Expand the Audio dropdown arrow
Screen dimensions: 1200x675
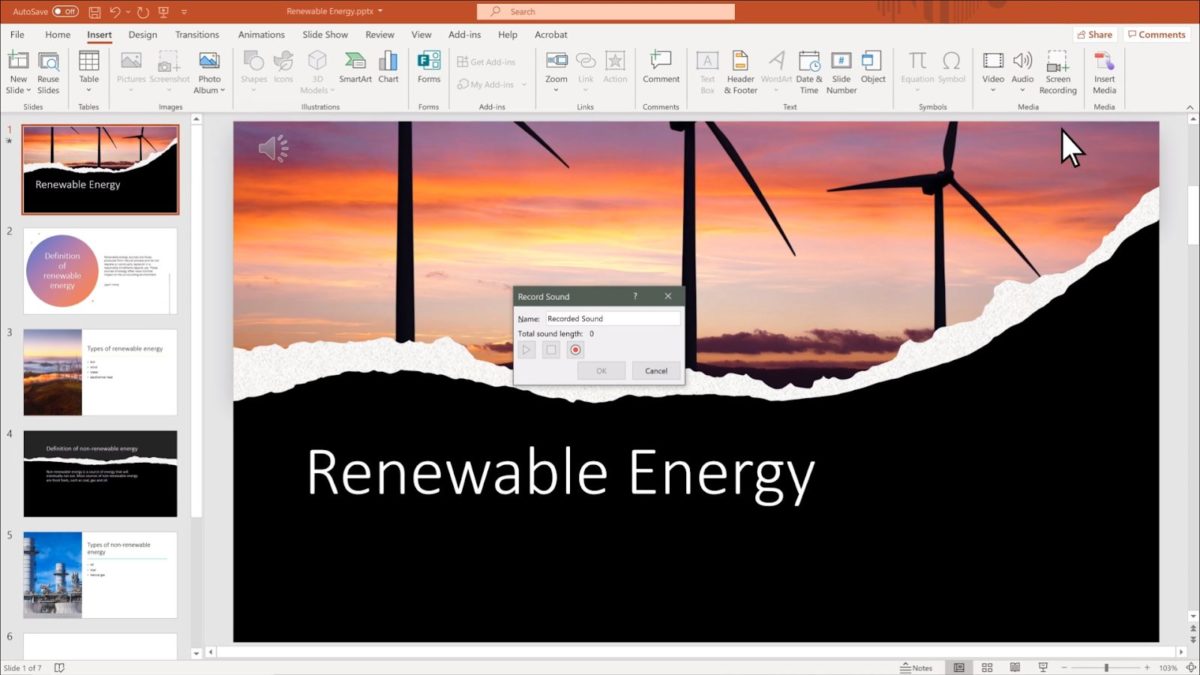click(x=1022, y=91)
